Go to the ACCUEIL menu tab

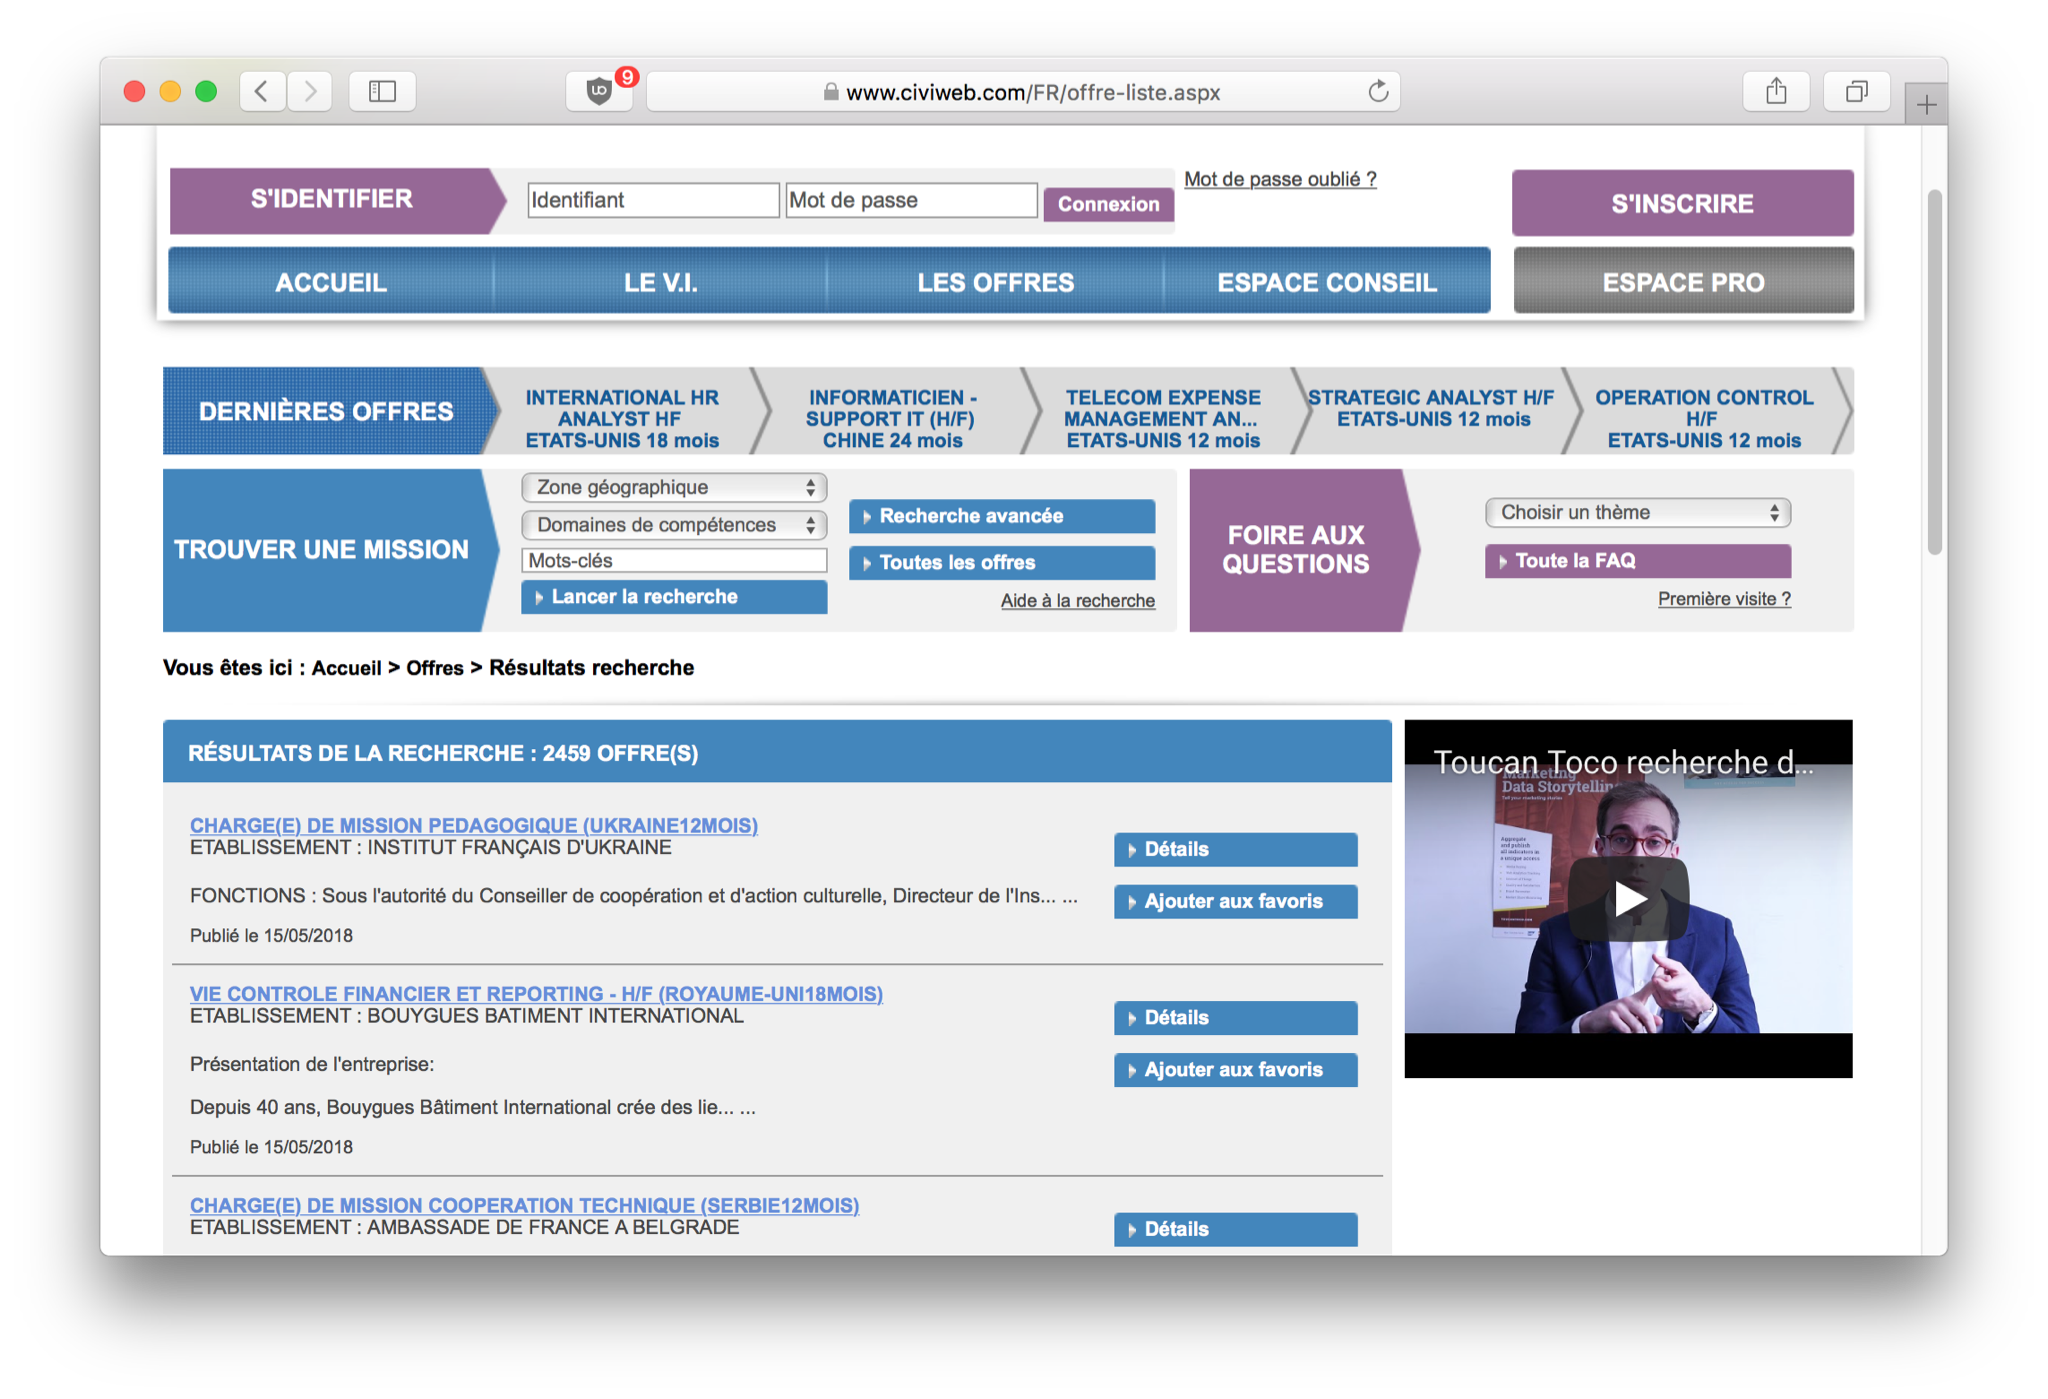tap(331, 282)
